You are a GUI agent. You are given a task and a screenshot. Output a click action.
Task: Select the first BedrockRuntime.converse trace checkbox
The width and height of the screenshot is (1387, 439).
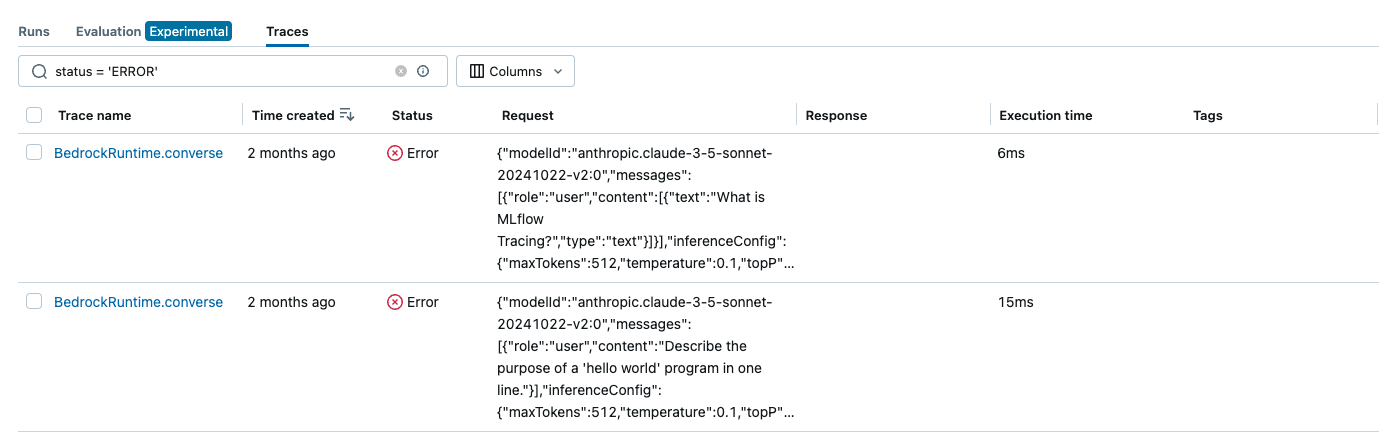(x=34, y=152)
